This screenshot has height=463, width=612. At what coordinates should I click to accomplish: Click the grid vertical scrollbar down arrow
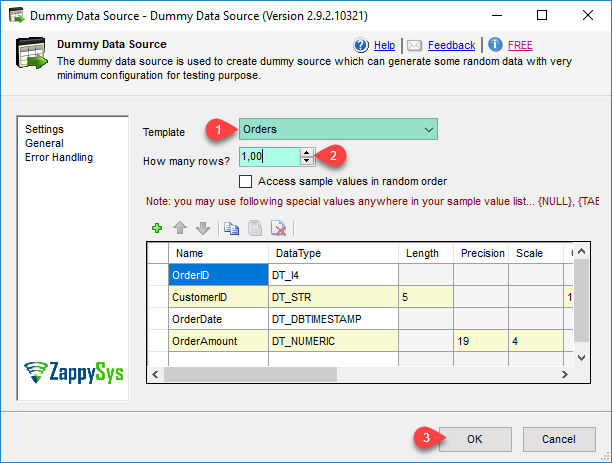[581, 358]
